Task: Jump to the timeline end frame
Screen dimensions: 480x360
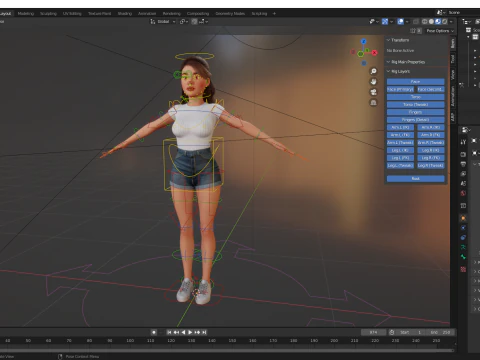Action: point(204,332)
